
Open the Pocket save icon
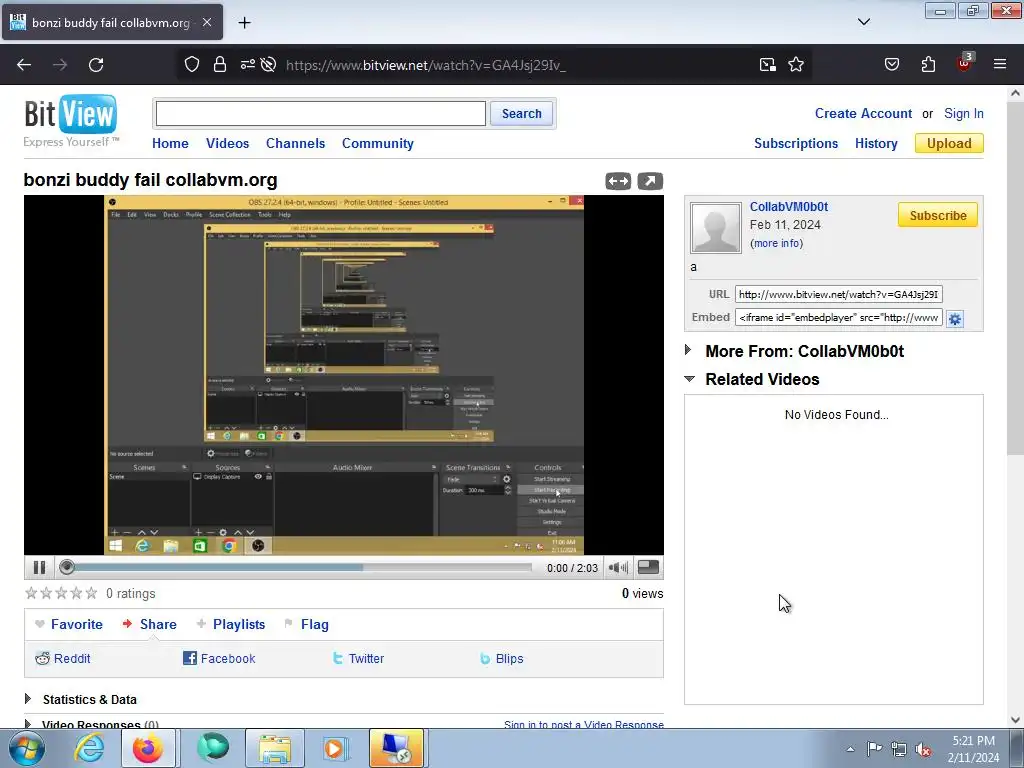(x=891, y=65)
